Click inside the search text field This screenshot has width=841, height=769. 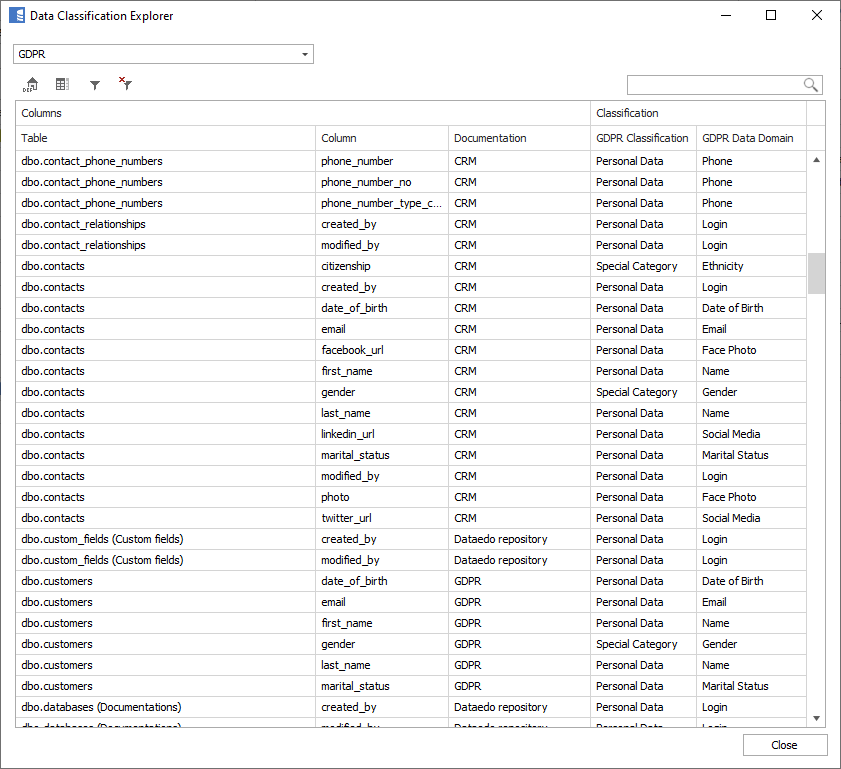pos(714,85)
